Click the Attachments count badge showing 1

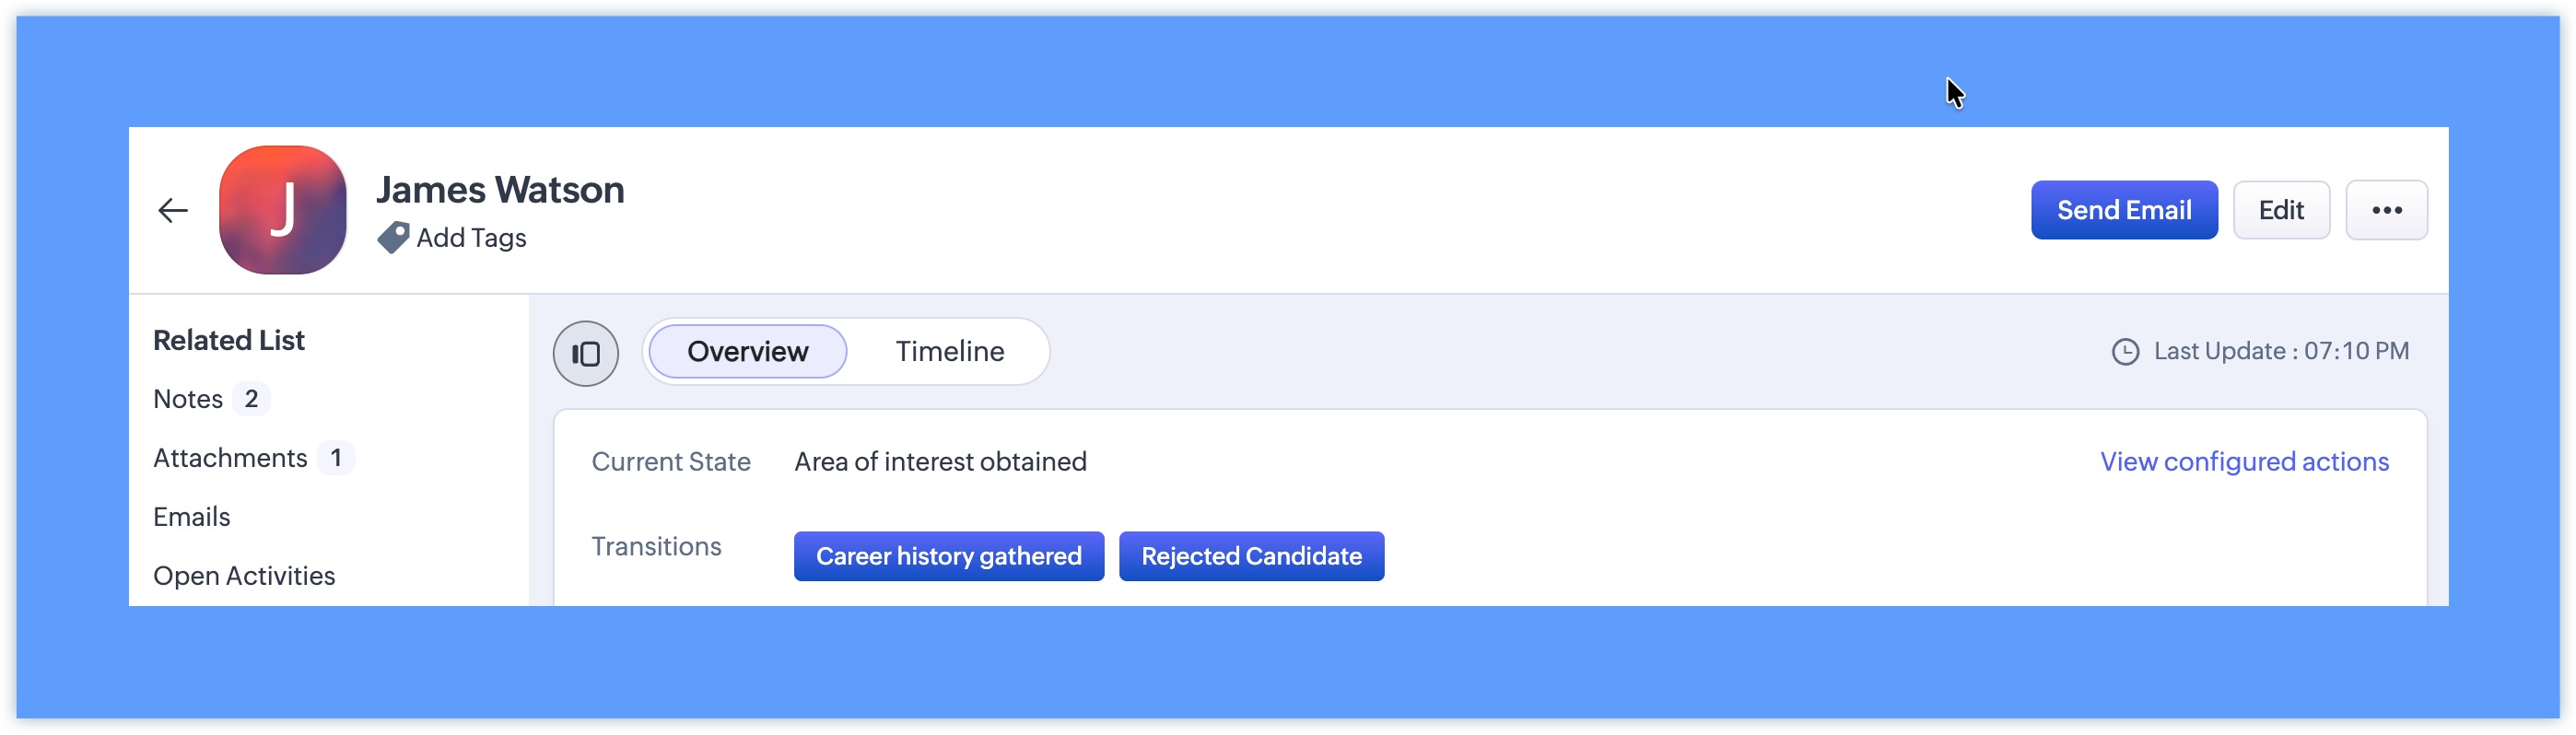(x=336, y=458)
